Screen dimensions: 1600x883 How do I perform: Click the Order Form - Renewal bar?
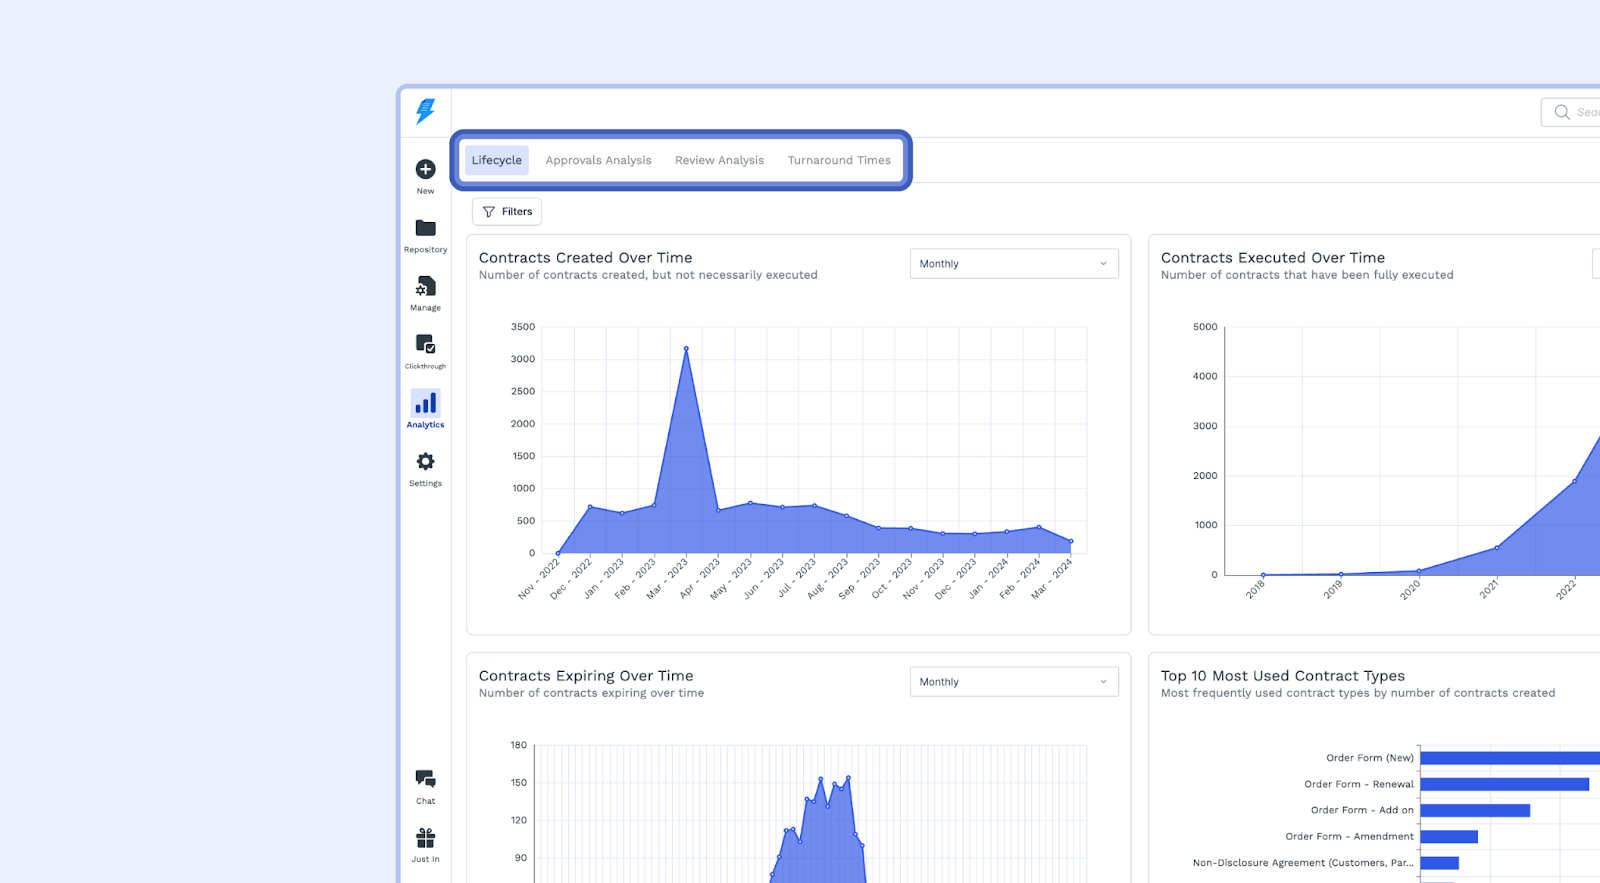pos(1504,784)
